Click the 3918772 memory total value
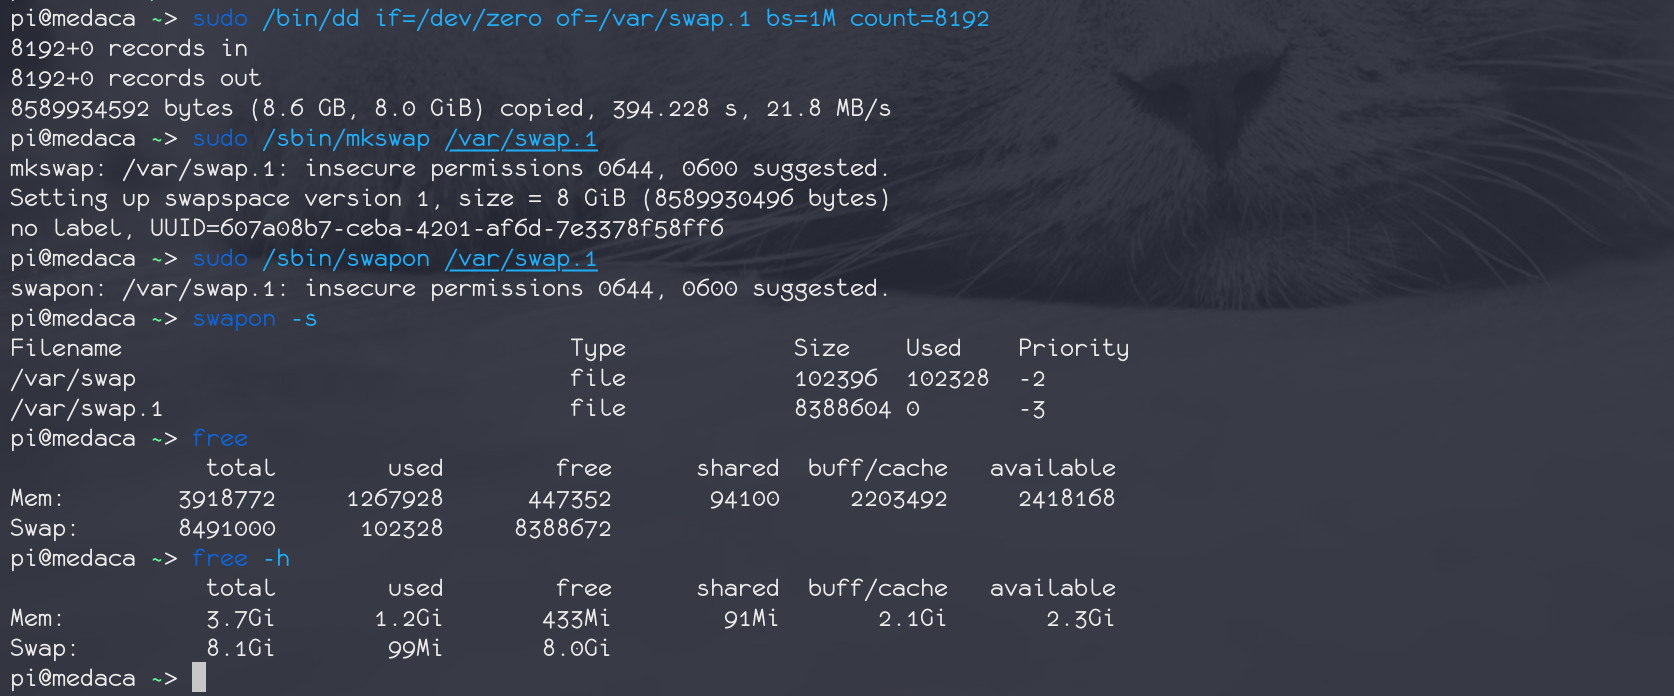The width and height of the screenshot is (1674, 696). point(227,498)
